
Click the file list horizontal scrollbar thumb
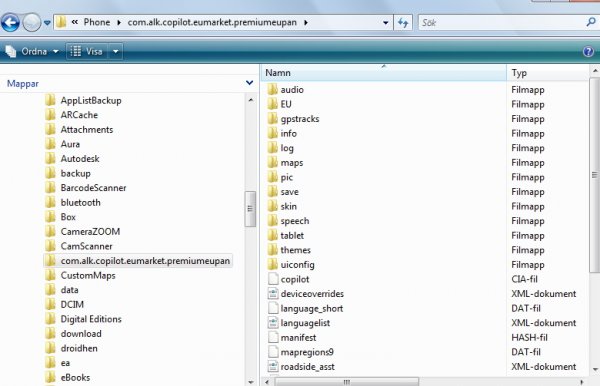pyautogui.click(x=346, y=382)
